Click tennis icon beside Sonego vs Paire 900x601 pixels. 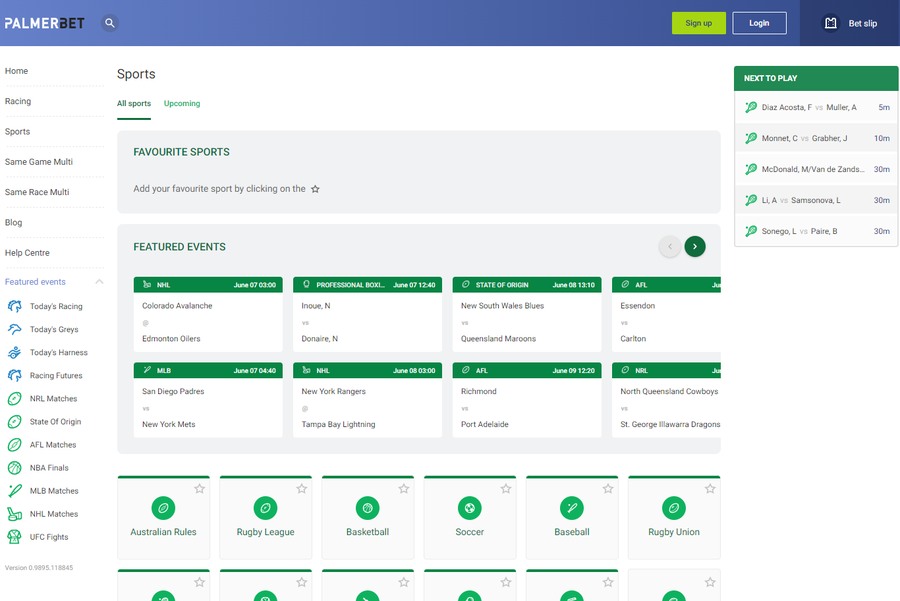click(751, 231)
